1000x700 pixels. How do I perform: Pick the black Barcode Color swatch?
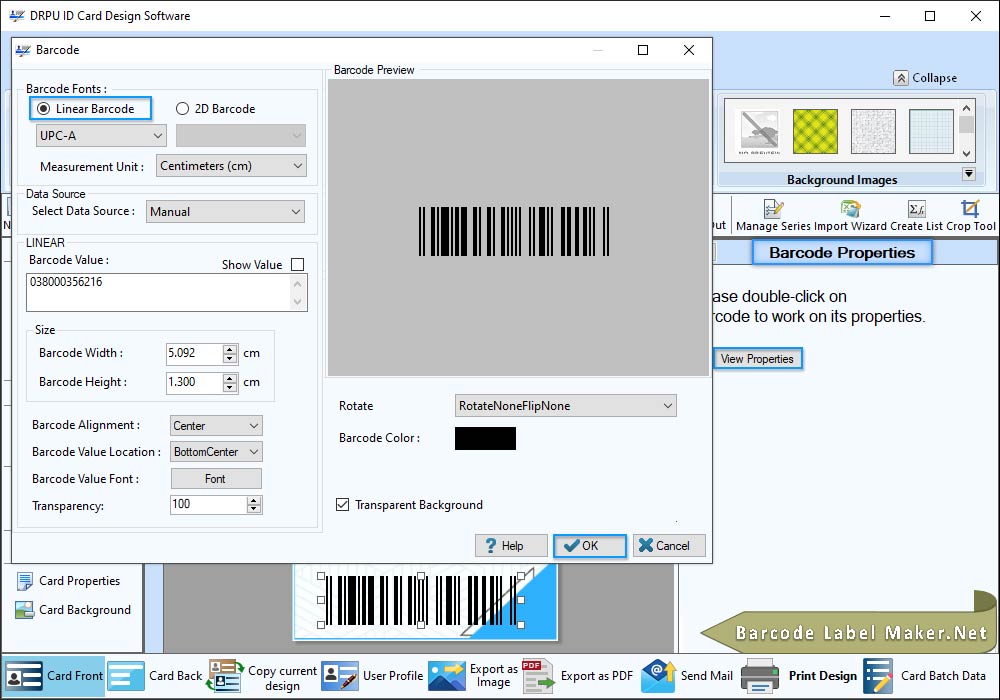(485, 439)
